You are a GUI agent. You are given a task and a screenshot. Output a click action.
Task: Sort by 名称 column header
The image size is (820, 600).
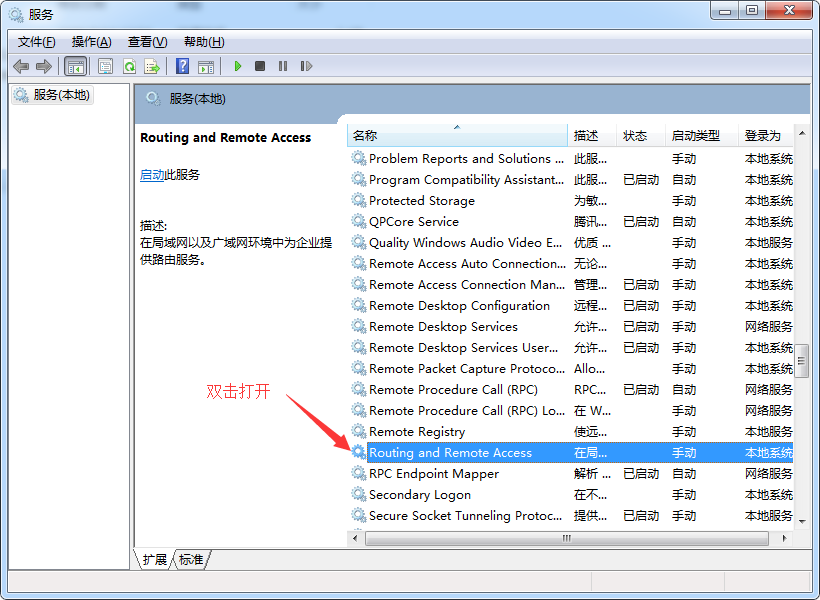pyautogui.click(x=457, y=135)
